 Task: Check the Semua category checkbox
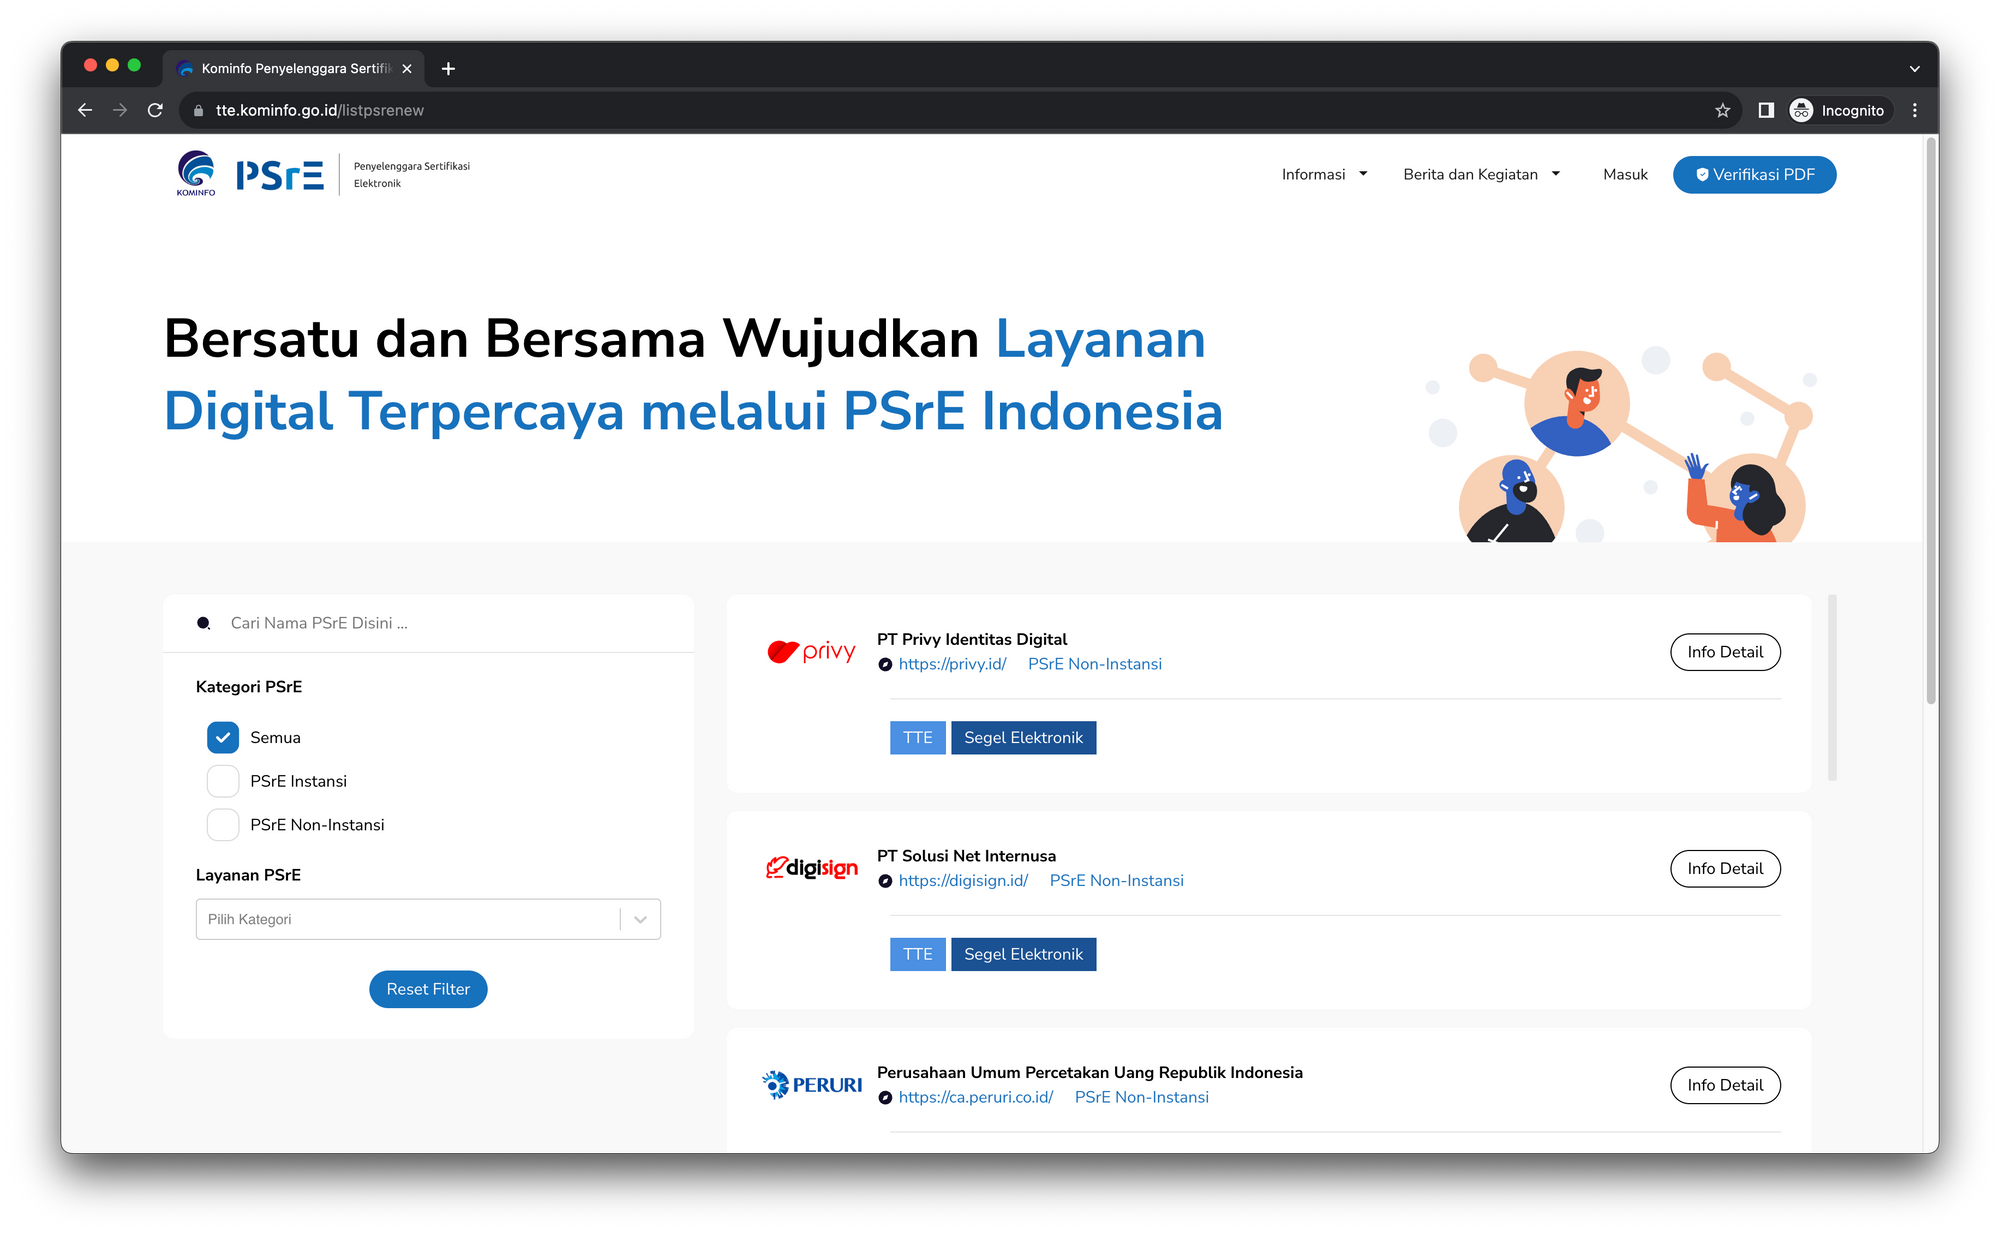pos(223,737)
